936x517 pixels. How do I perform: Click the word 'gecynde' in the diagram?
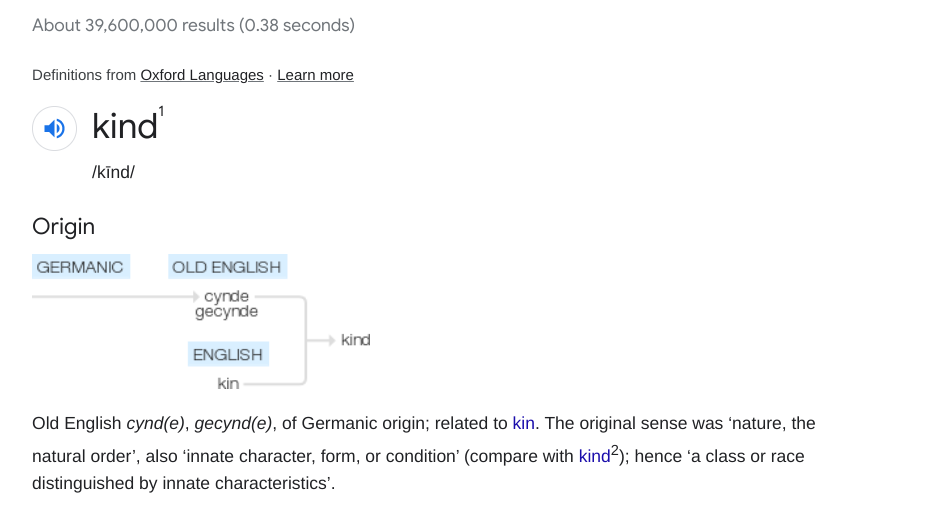226,312
